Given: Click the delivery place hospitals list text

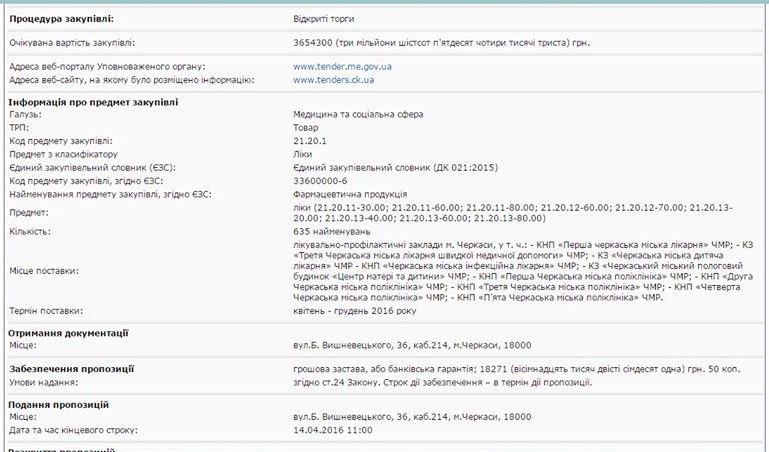Looking at the screenshot, I should 523,271.
